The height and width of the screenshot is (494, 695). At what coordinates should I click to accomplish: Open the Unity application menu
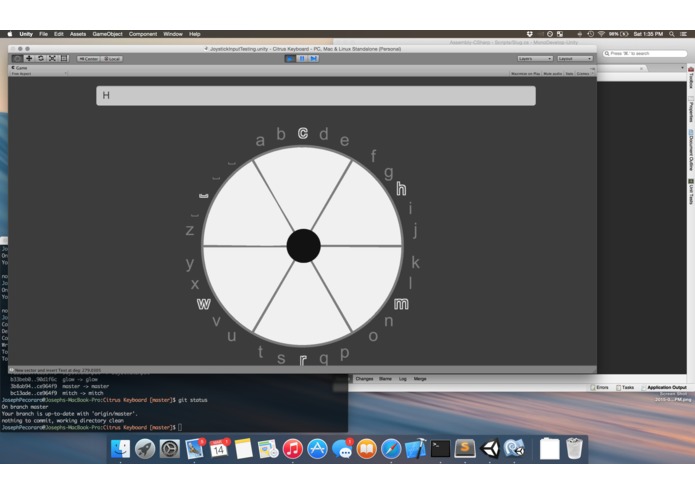(26, 34)
